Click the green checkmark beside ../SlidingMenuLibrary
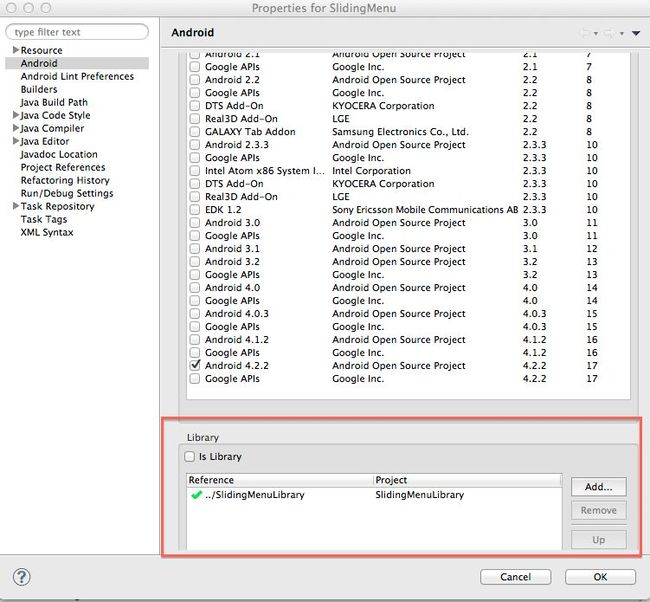650x602 pixels. click(x=196, y=495)
